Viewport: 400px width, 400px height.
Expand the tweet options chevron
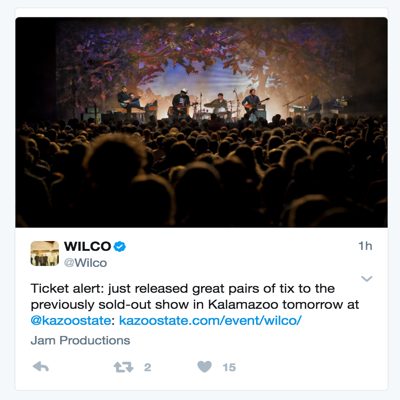366,278
